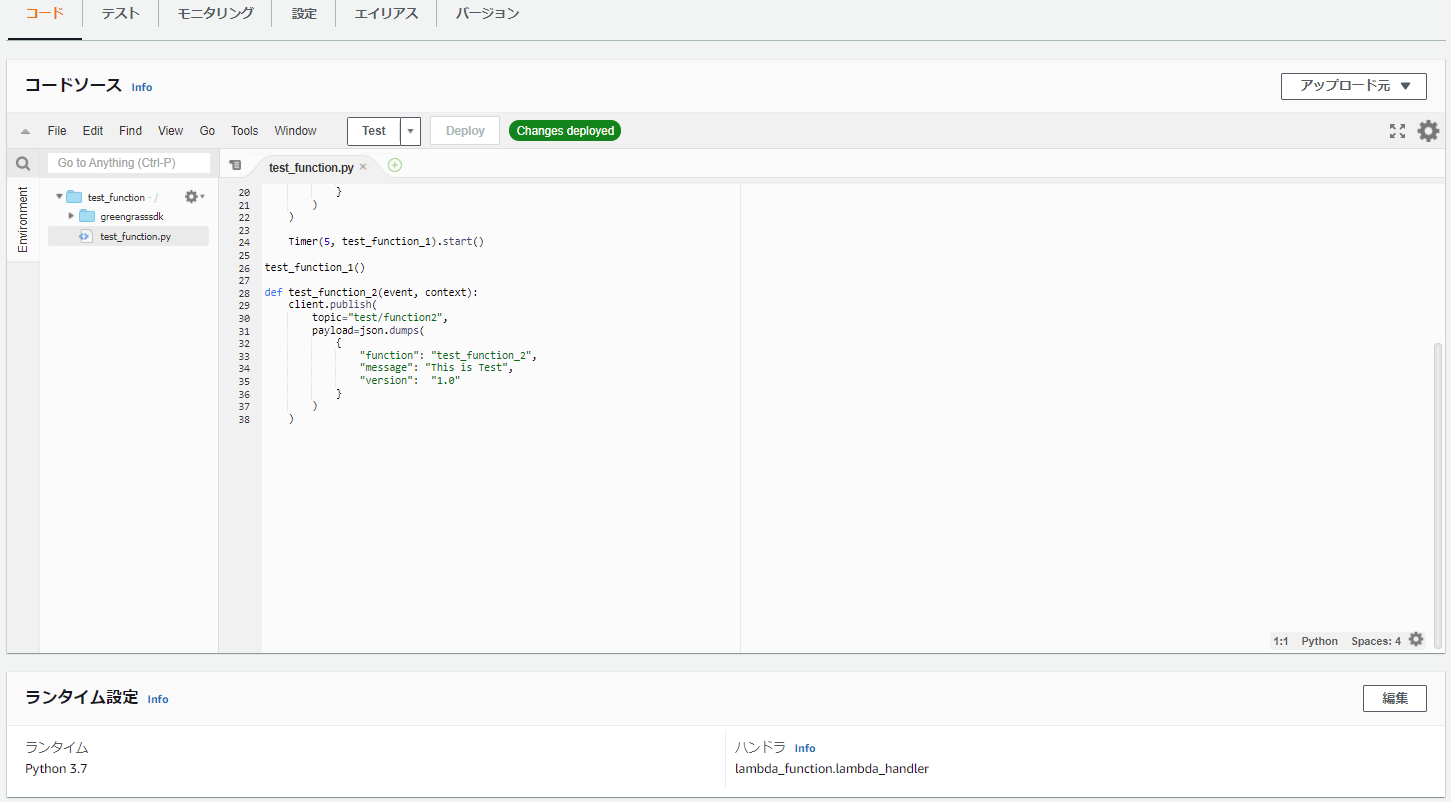Click the Test button
The width and height of the screenshot is (1451, 802).
click(374, 131)
